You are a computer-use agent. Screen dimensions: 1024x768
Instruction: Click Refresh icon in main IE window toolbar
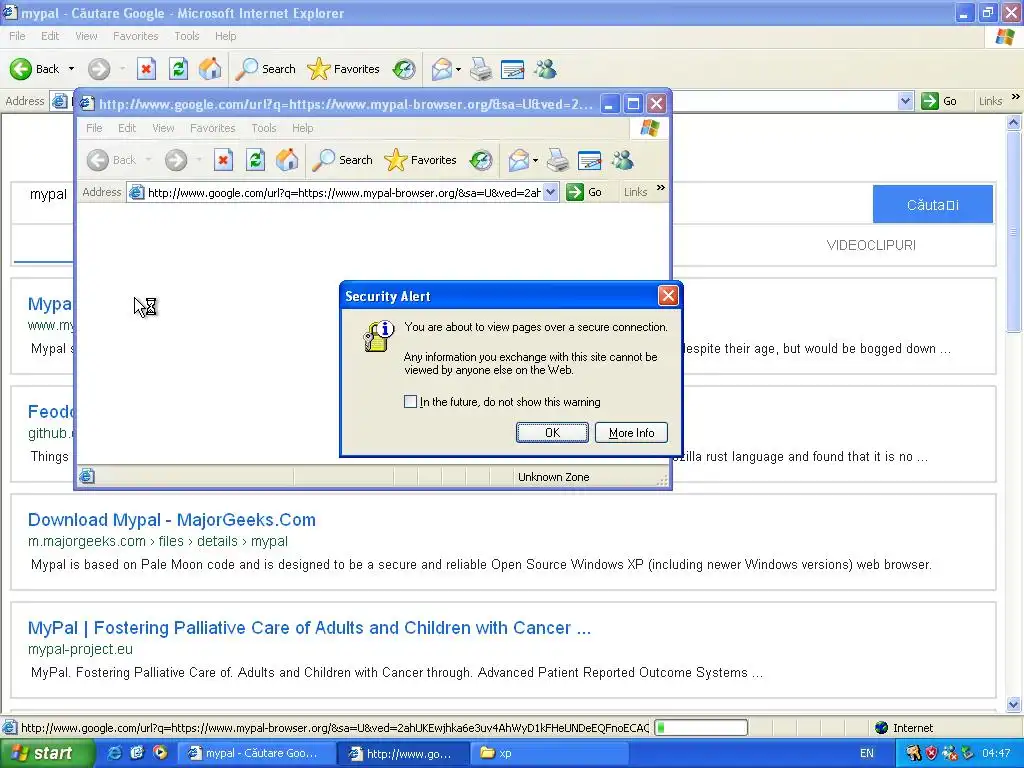coord(178,69)
